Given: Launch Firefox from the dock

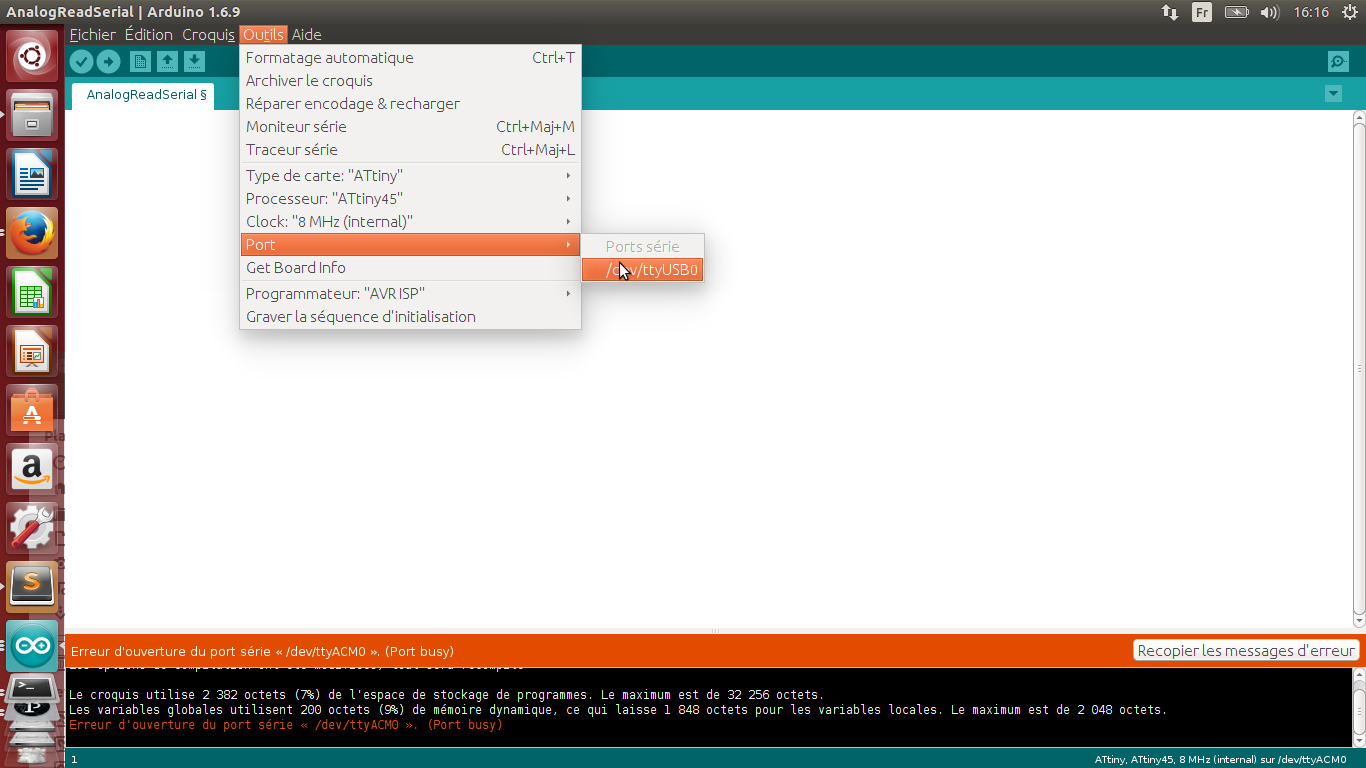Looking at the screenshot, I should pos(33,234).
